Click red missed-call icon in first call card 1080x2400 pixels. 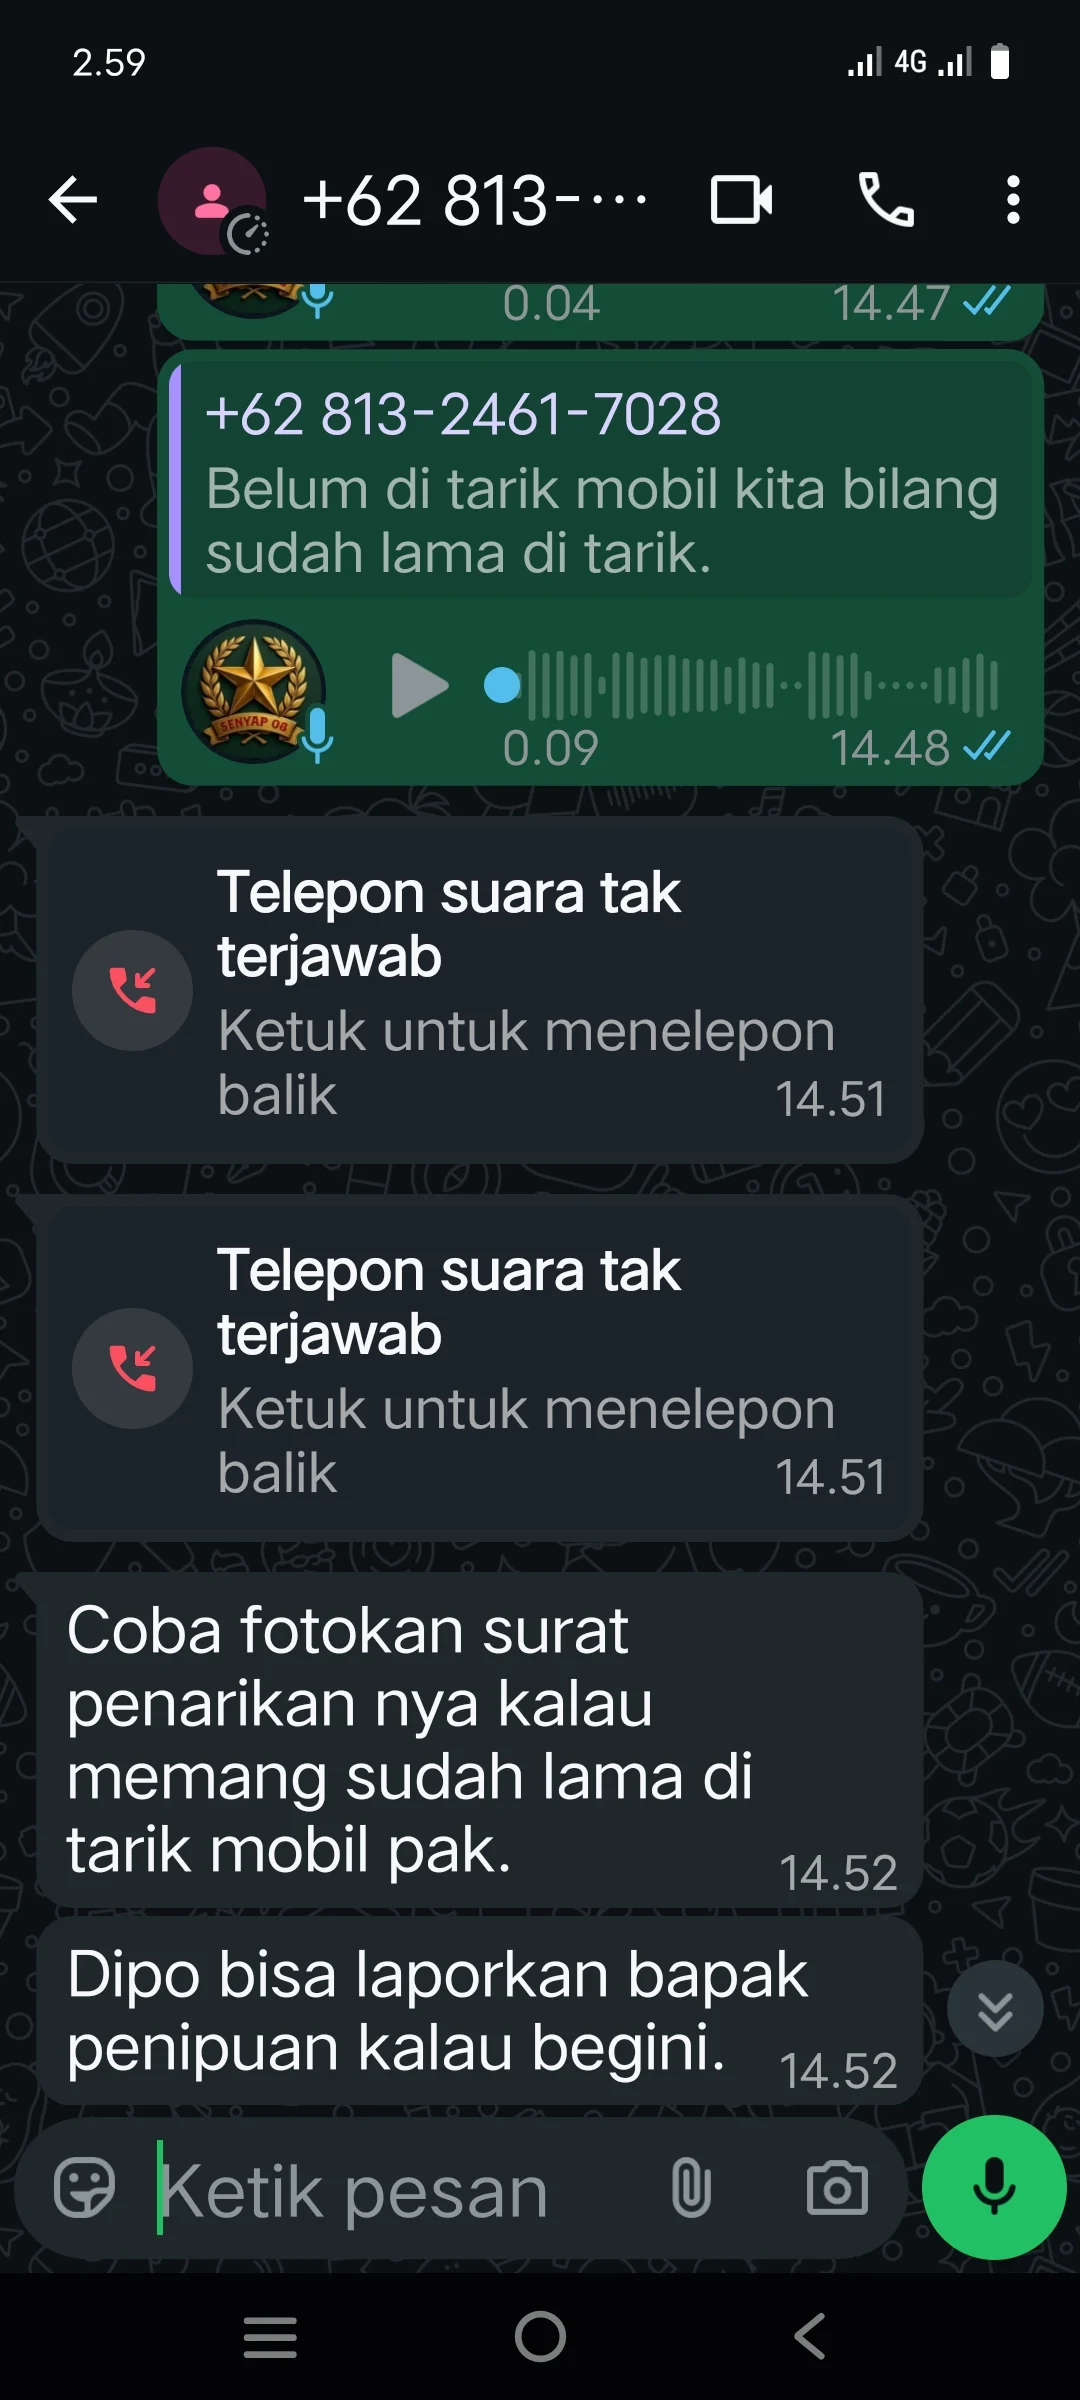tap(132, 991)
